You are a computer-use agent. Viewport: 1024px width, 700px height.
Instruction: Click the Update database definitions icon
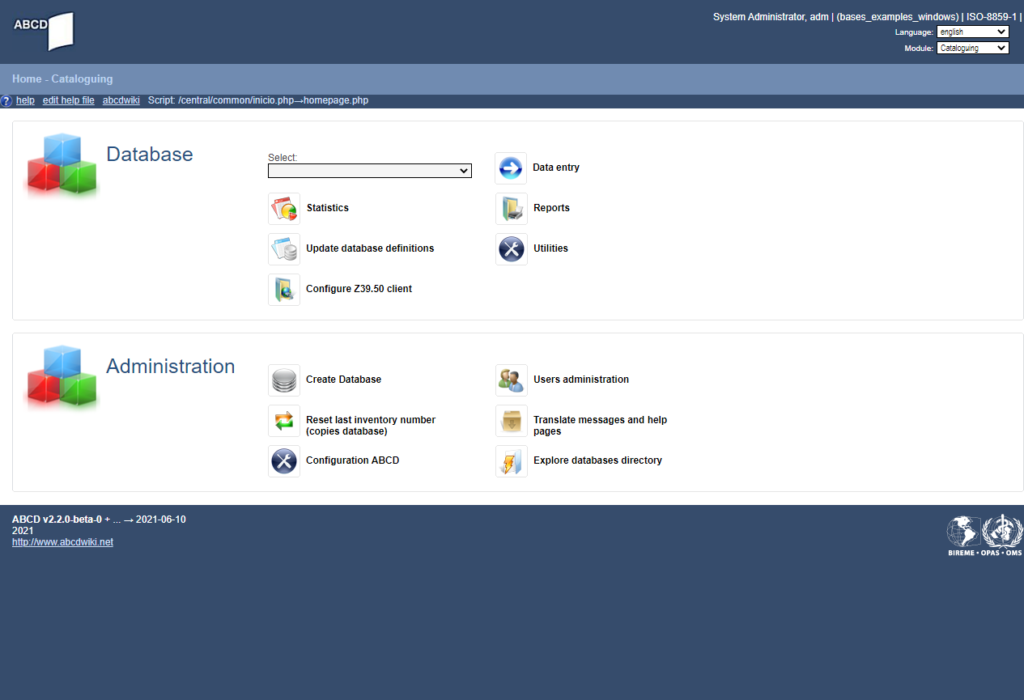click(x=284, y=249)
